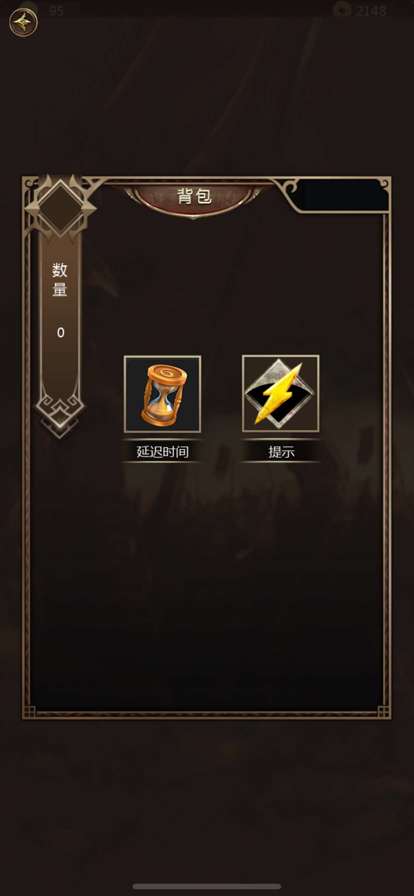Tap the 95 counter value
This screenshot has height=896, width=414.
pyautogui.click(x=56, y=10)
